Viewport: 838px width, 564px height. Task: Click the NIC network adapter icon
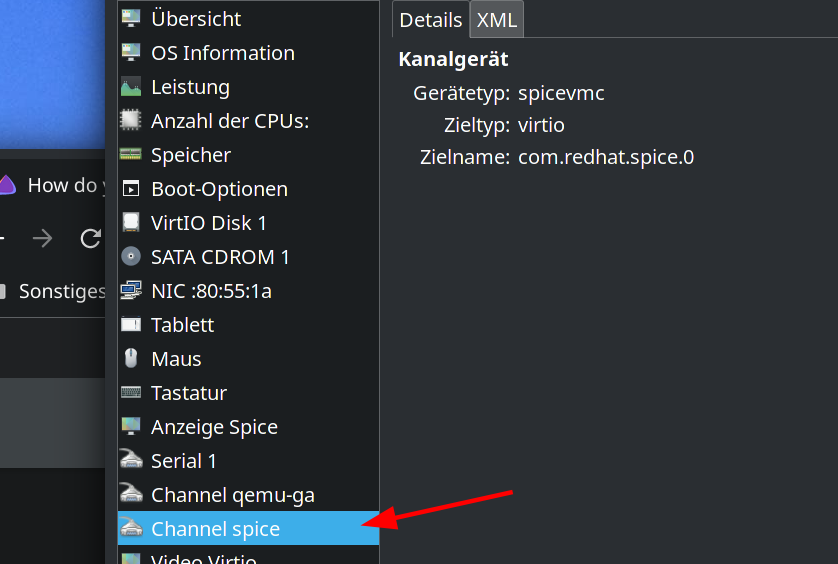click(x=131, y=291)
